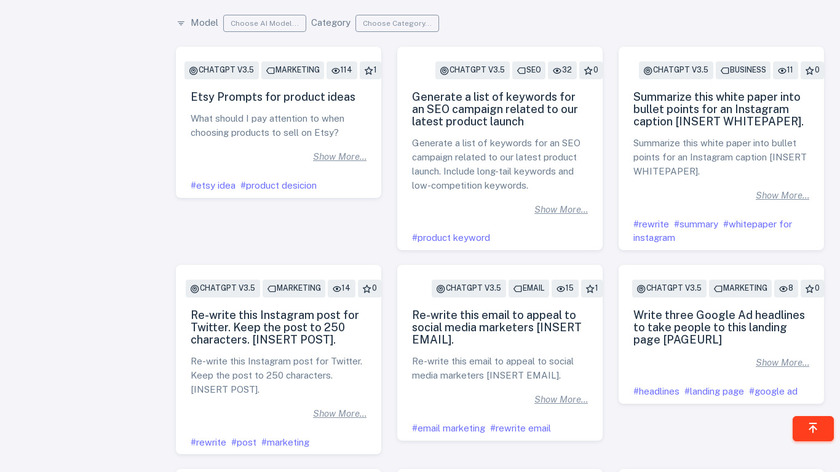840x472 pixels.
Task: Click the scroll-to-top arrow button
Action: [x=812, y=428]
